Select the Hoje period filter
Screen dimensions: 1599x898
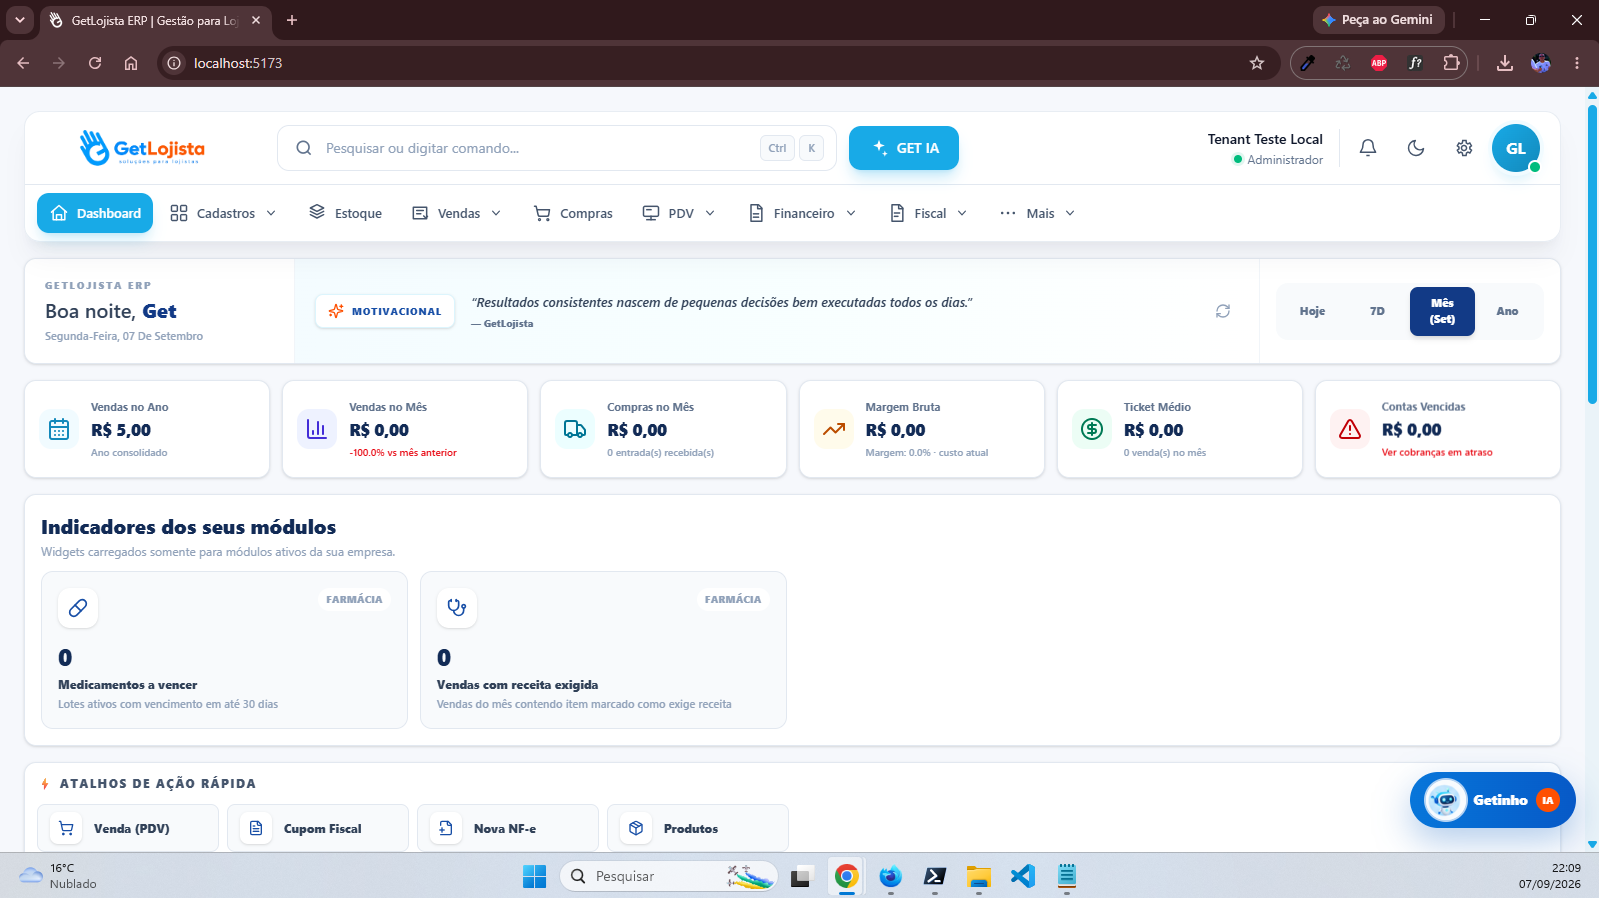[x=1312, y=311]
